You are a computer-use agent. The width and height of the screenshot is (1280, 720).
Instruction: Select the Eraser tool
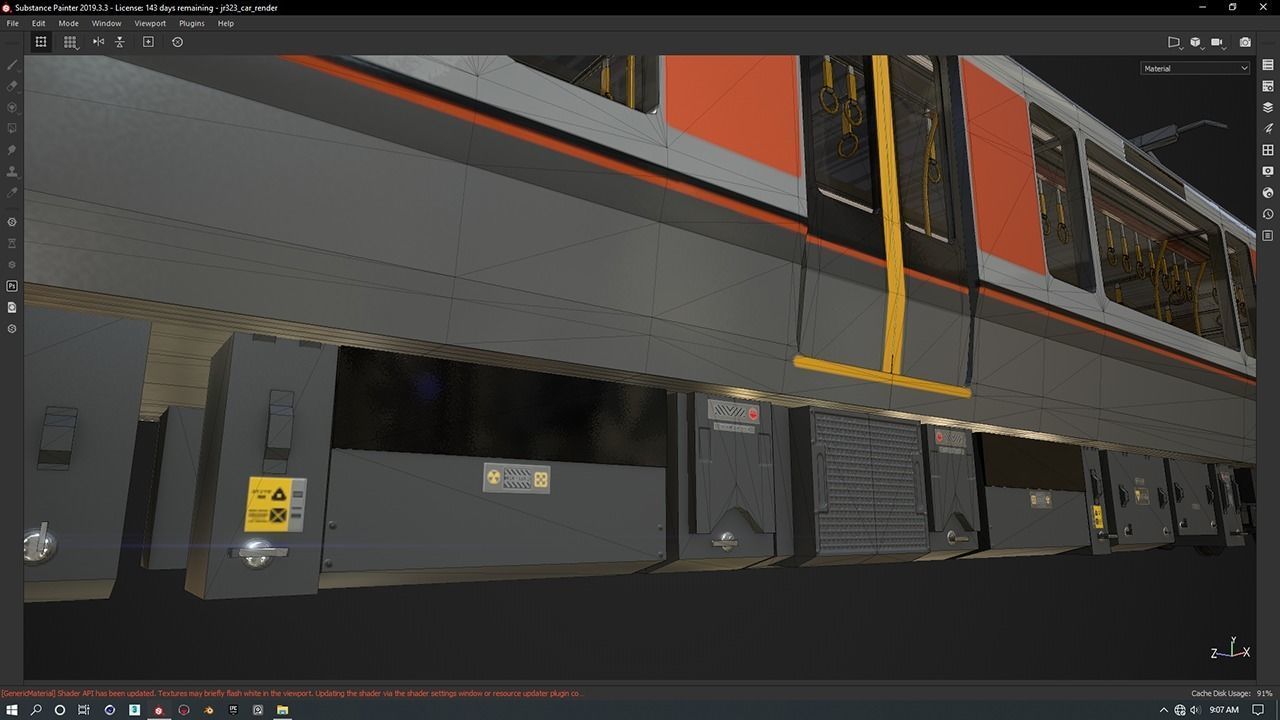point(12,86)
